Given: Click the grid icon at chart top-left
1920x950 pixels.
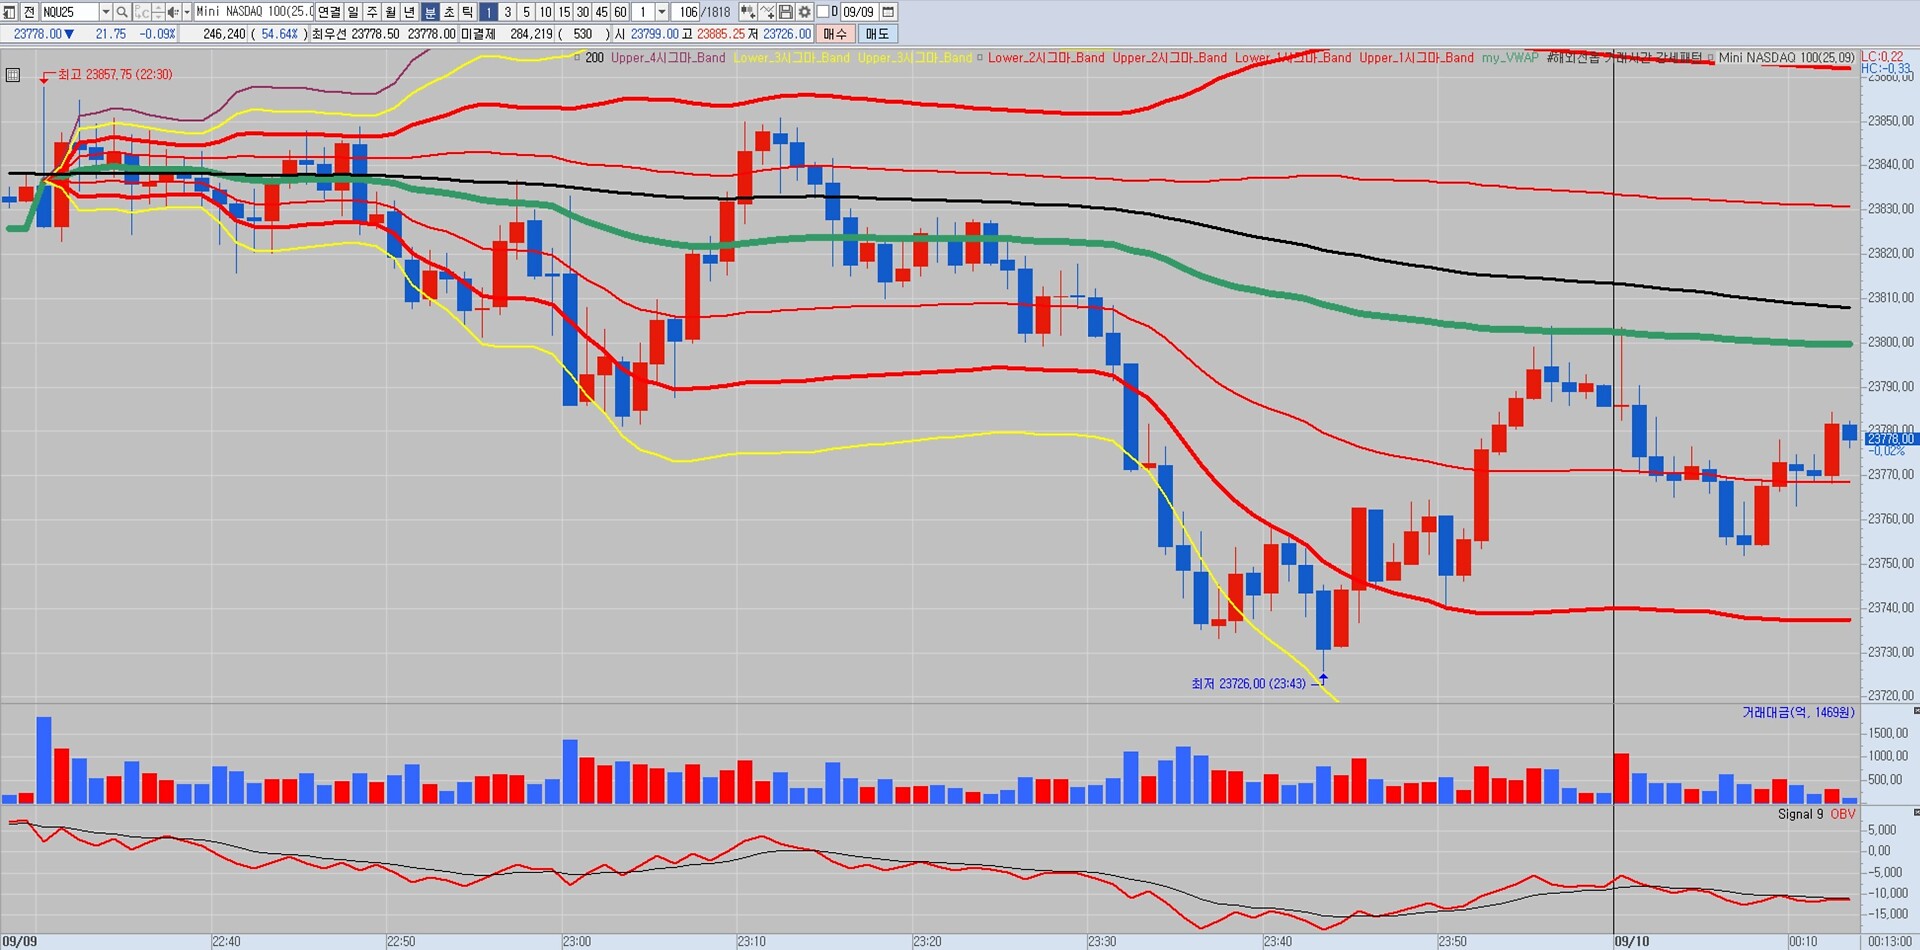Looking at the screenshot, I should coord(13,75).
